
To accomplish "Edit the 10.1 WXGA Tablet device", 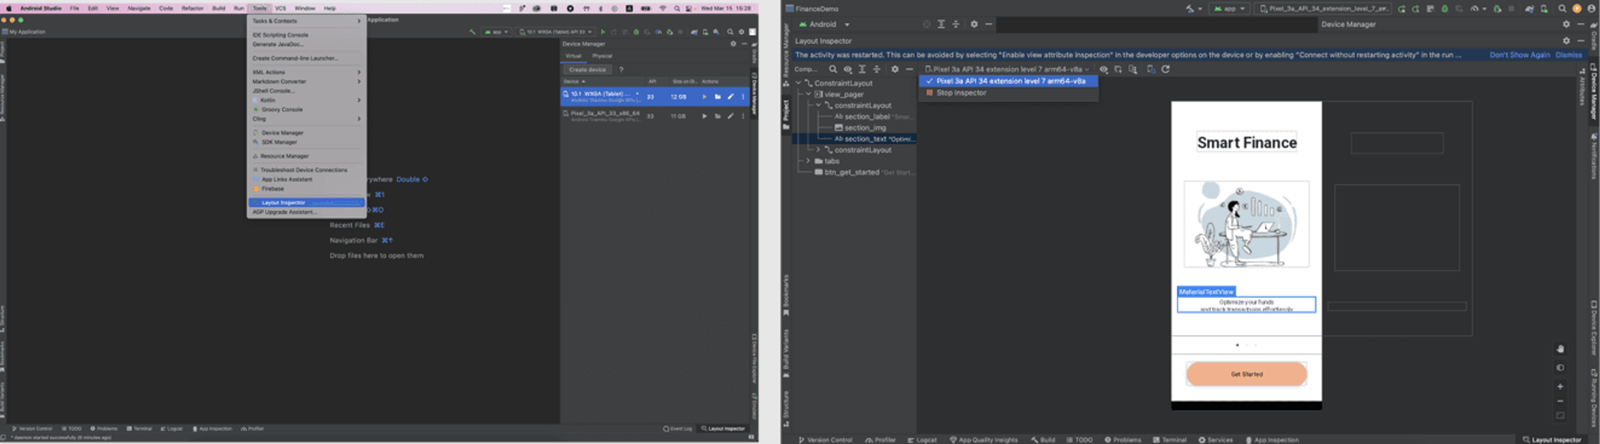I will [x=730, y=97].
